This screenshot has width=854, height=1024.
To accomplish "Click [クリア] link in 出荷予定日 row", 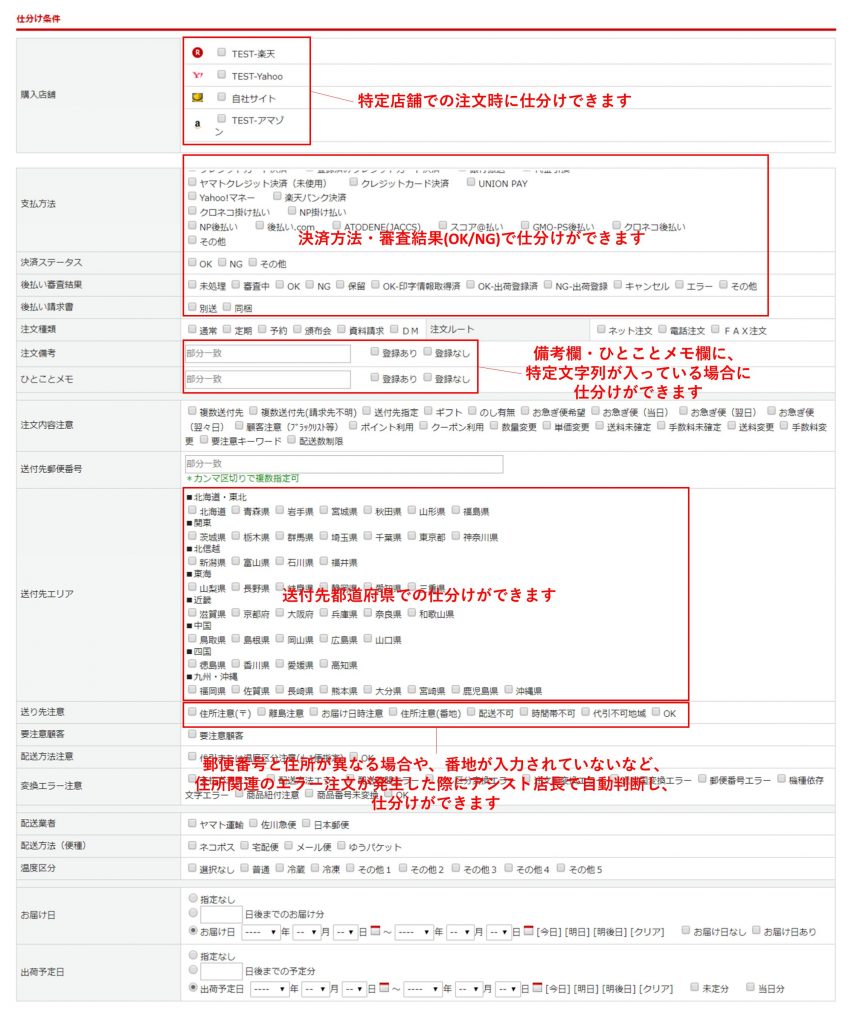I will pyautogui.click(x=656, y=989).
